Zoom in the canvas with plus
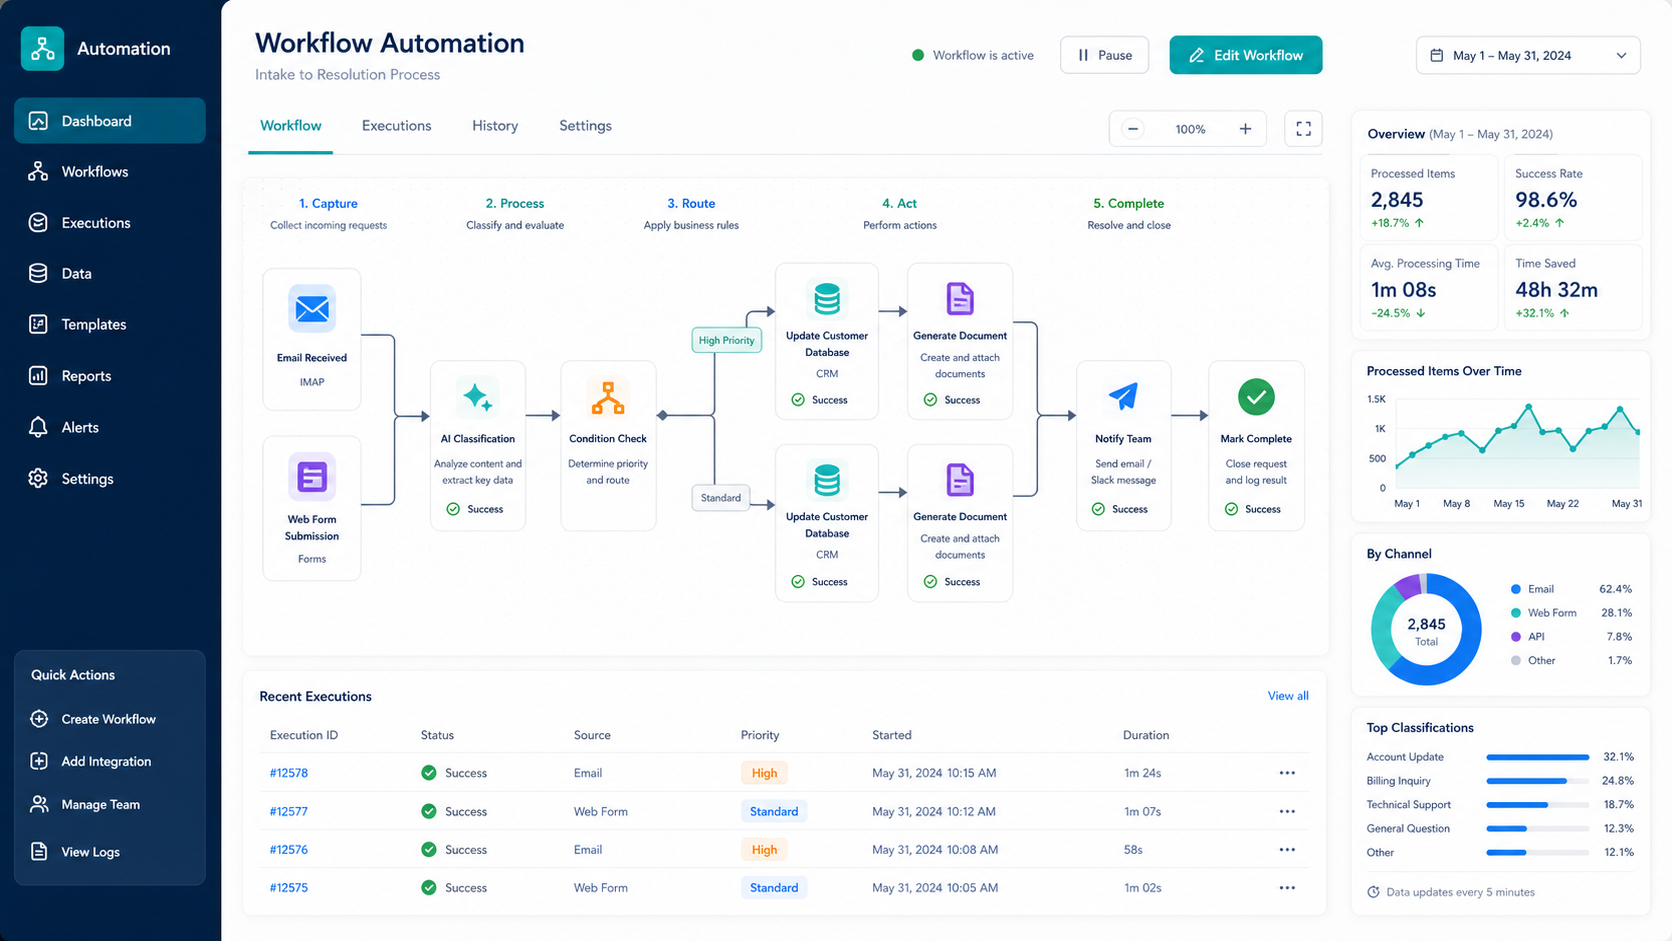1672x941 pixels. click(x=1245, y=129)
